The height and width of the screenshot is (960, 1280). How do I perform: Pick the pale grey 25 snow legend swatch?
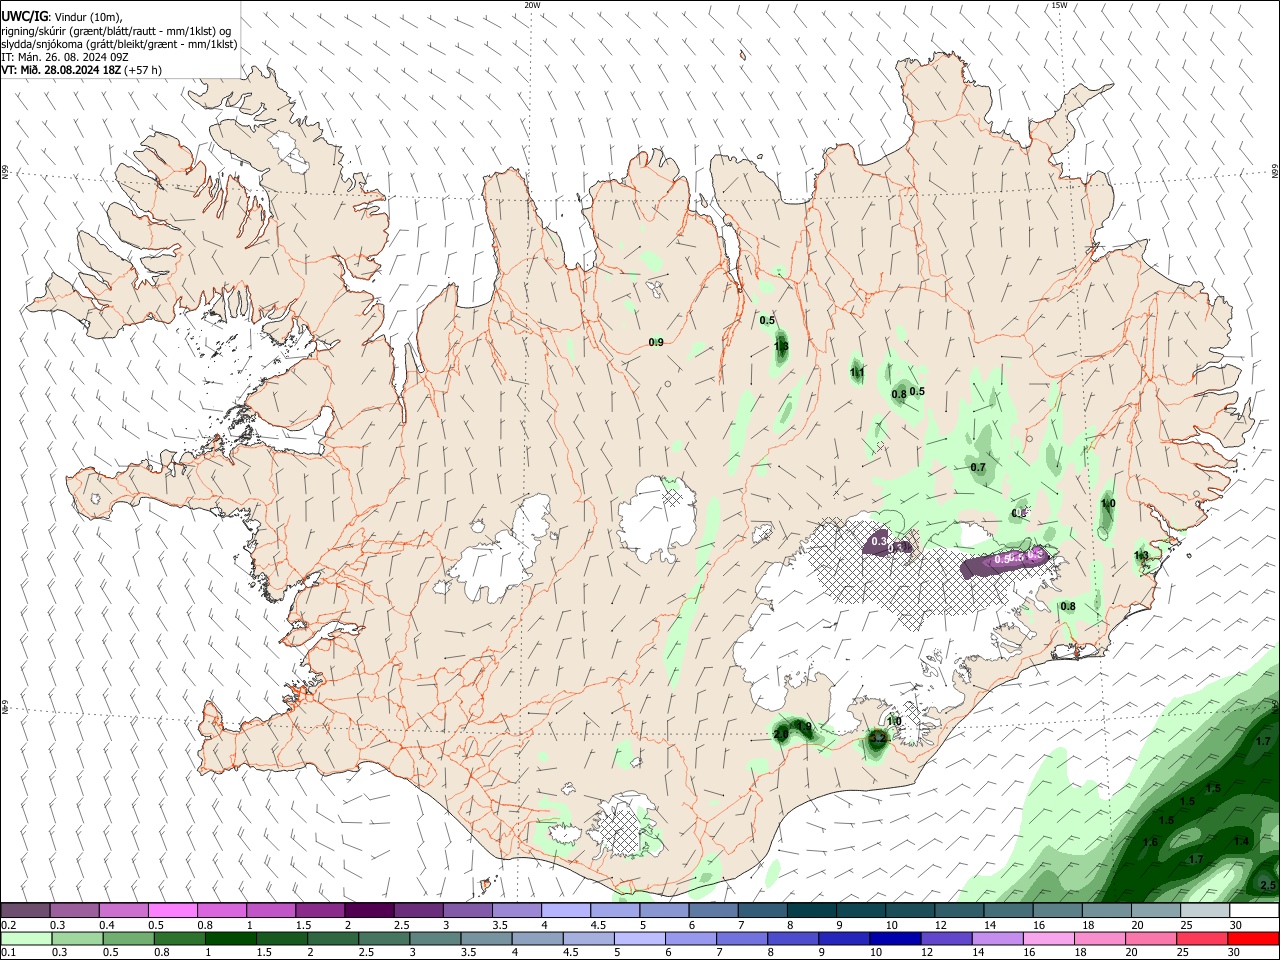pyautogui.click(x=1206, y=911)
